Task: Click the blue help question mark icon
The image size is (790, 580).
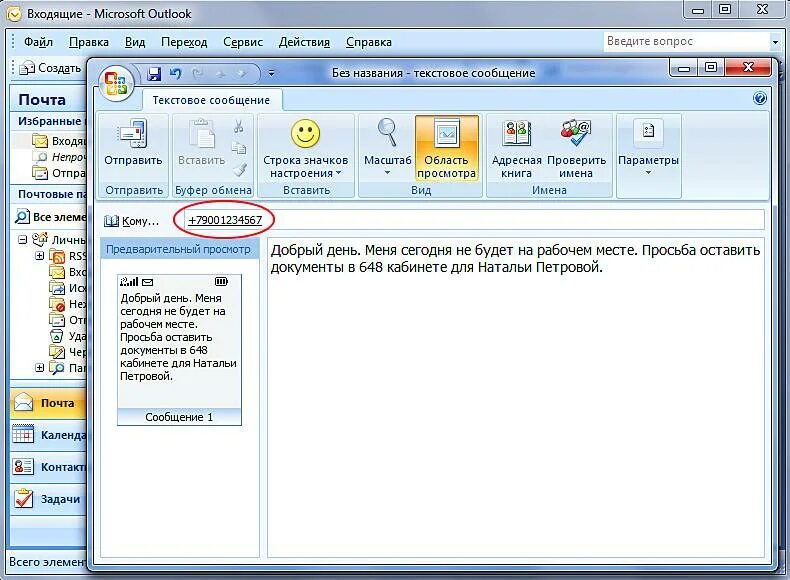Action: click(760, 98)
